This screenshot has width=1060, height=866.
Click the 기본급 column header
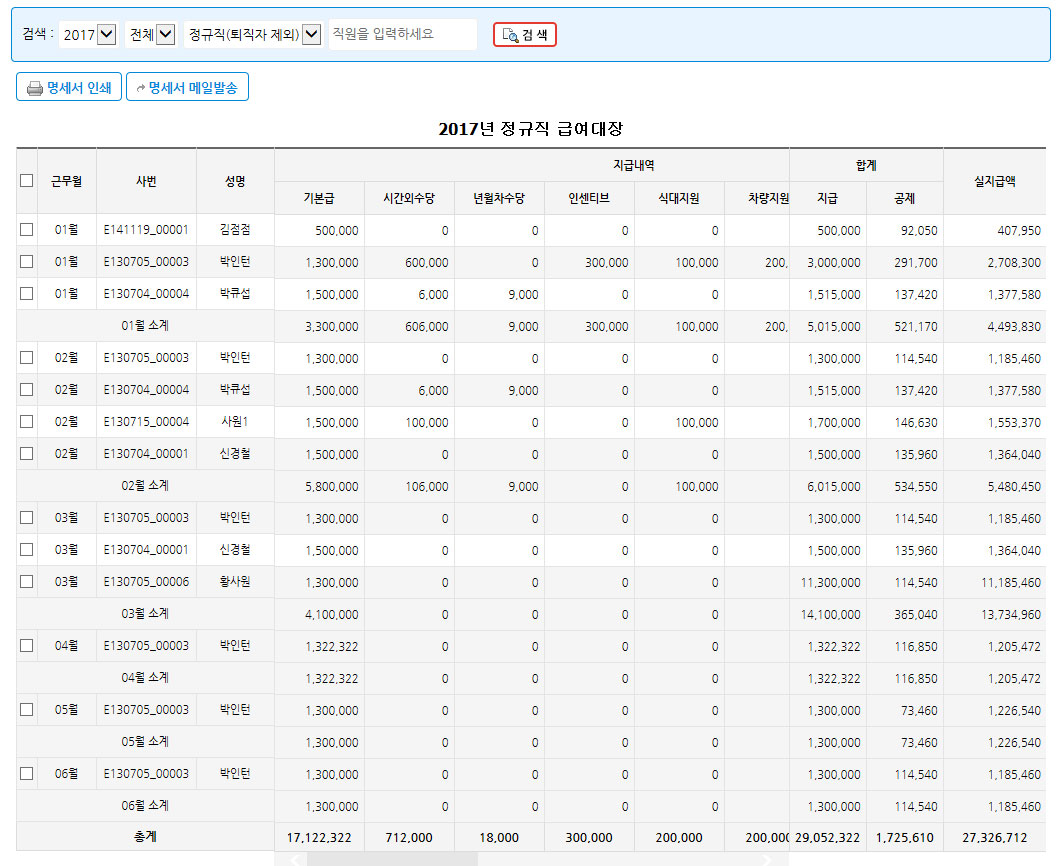pyautogui.click(x=319, y=198)
